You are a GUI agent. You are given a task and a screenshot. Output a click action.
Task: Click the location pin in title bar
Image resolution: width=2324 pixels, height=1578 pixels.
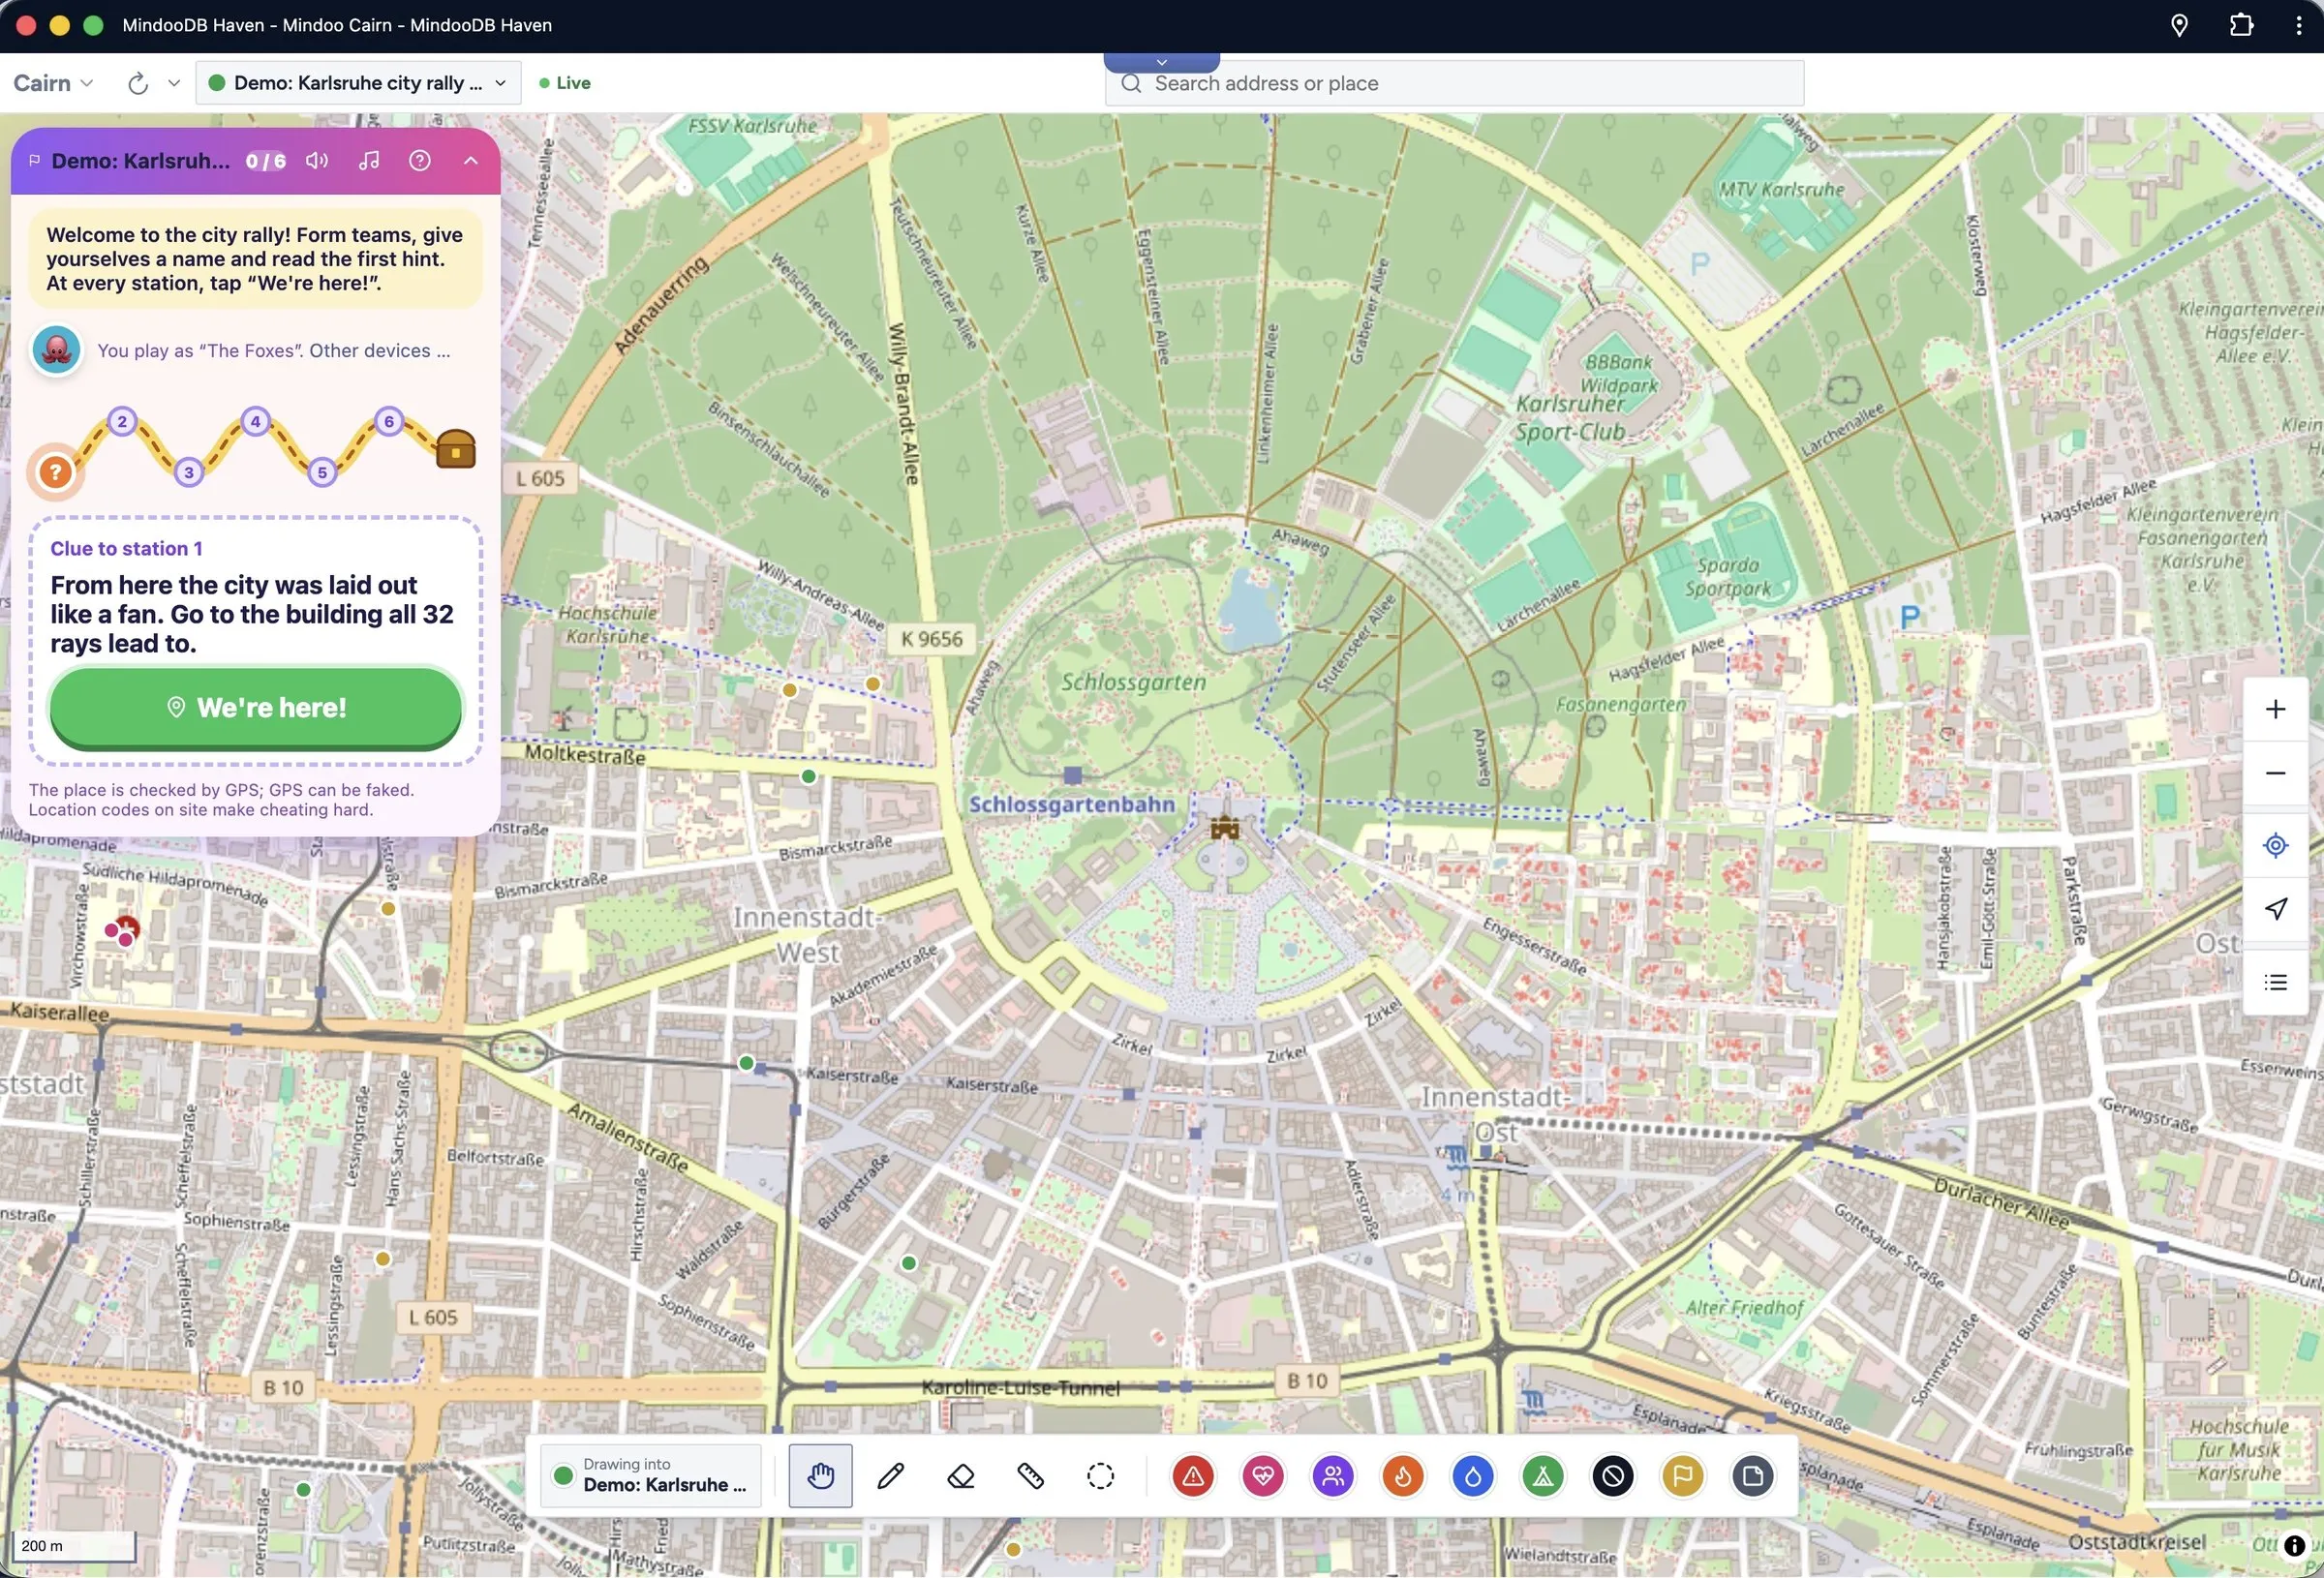pyautogui.click(x=2179, y=25)
